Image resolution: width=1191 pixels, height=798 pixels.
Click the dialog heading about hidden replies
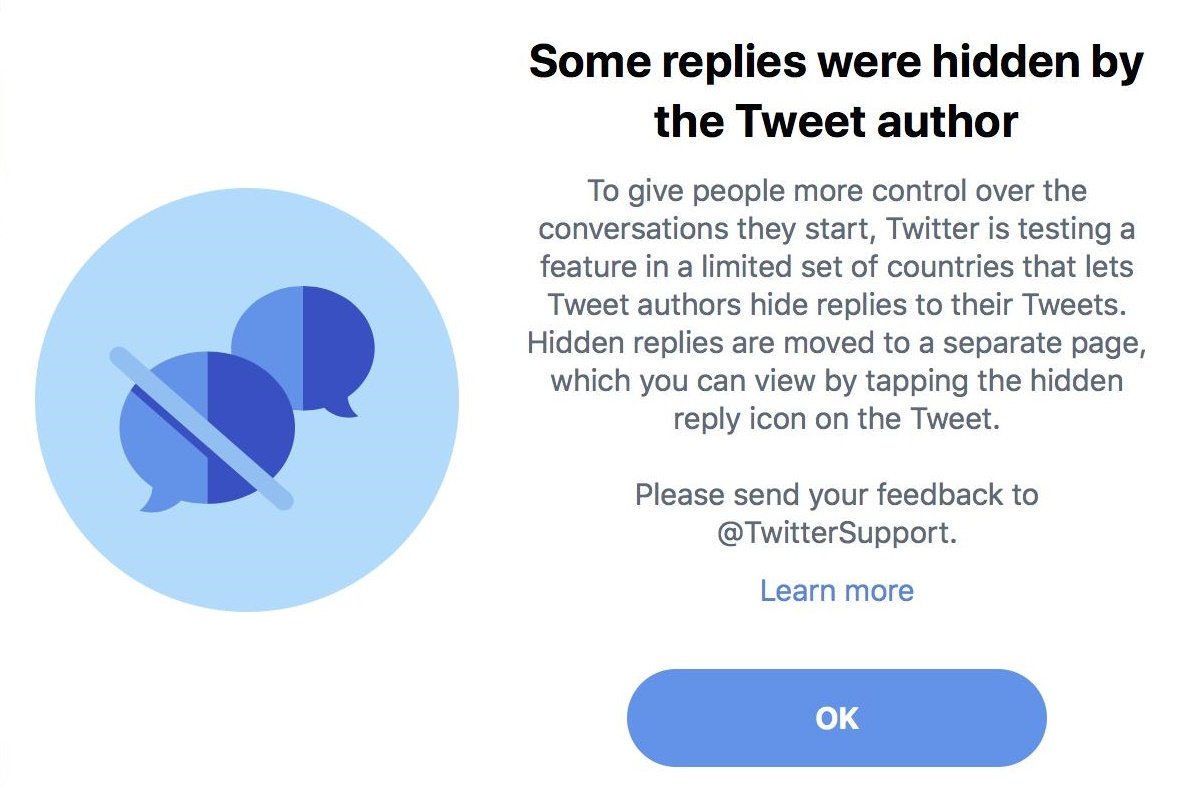[836, 90]
